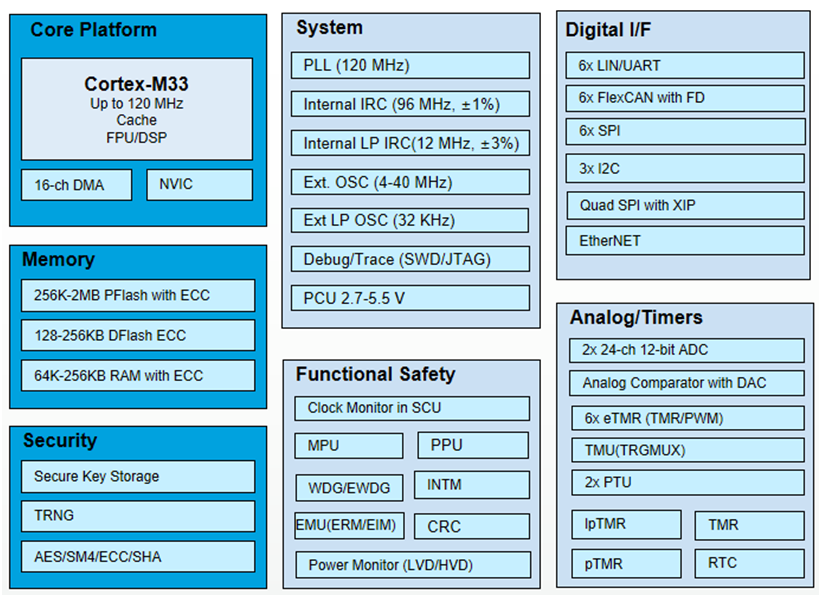
Task: Select the AES/SM4/ECC/SHA box
Action: tap(137, 555)
